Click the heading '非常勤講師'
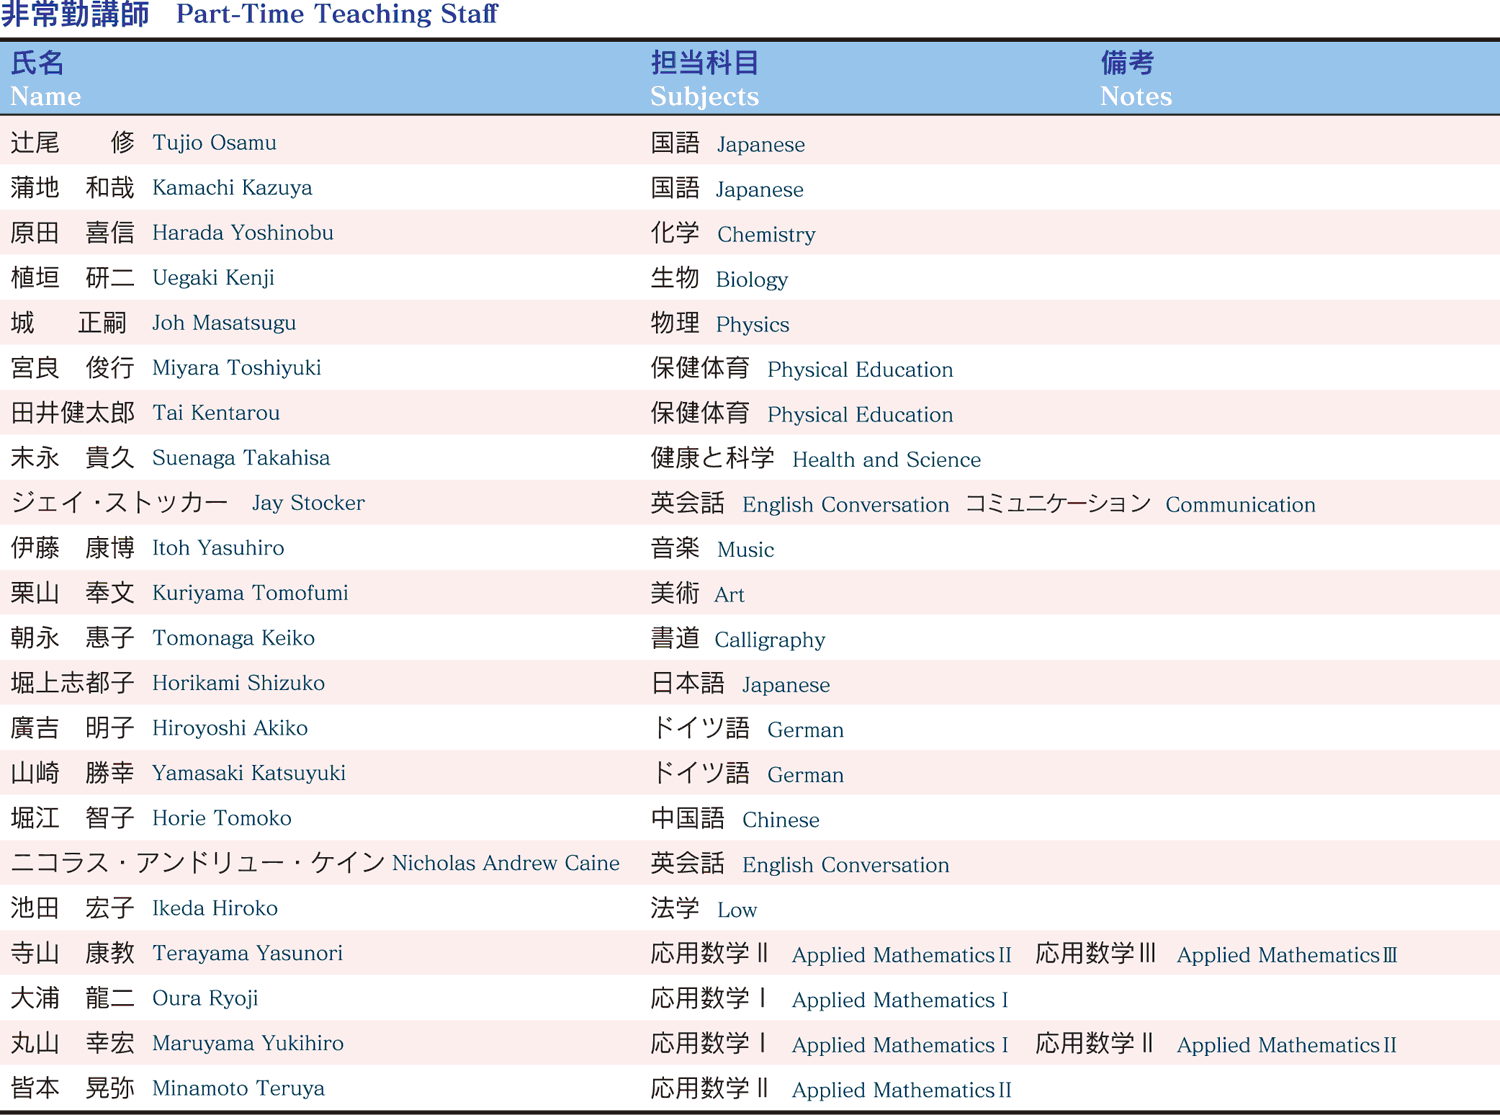The image size is (1500, 1115). pos(74,14)
